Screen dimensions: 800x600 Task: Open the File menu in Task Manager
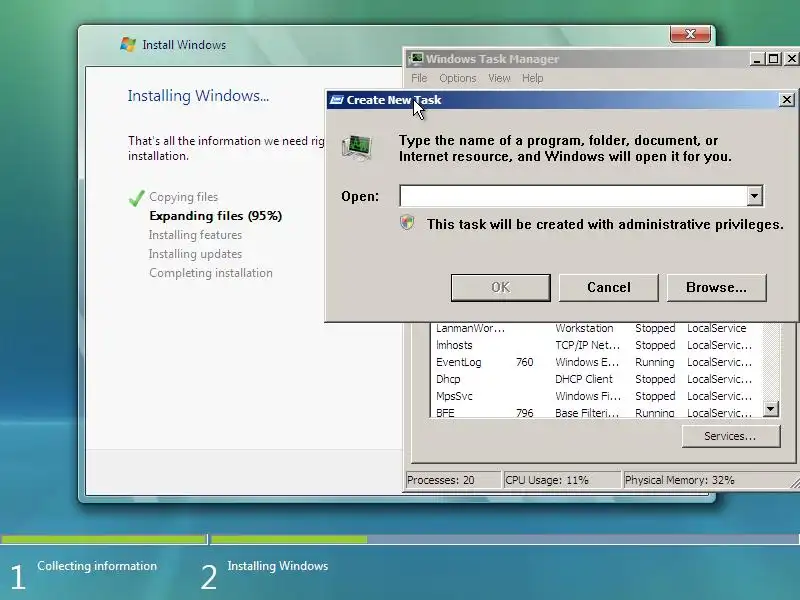tap(419, 78)
